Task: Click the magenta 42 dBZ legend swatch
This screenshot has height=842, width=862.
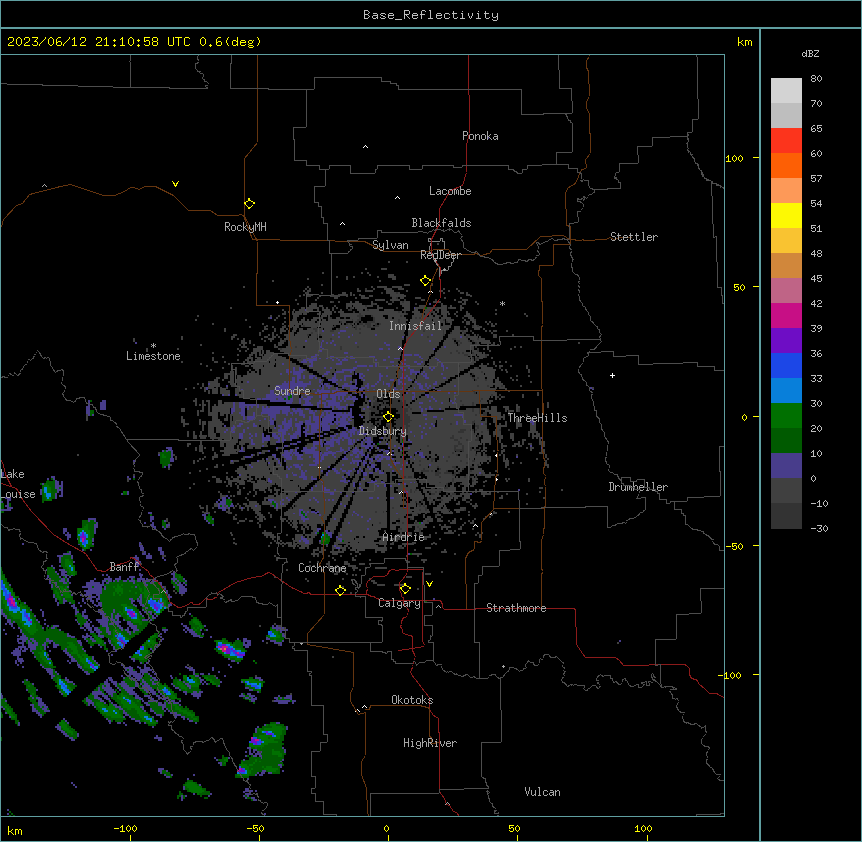Action: pos(786,315)
